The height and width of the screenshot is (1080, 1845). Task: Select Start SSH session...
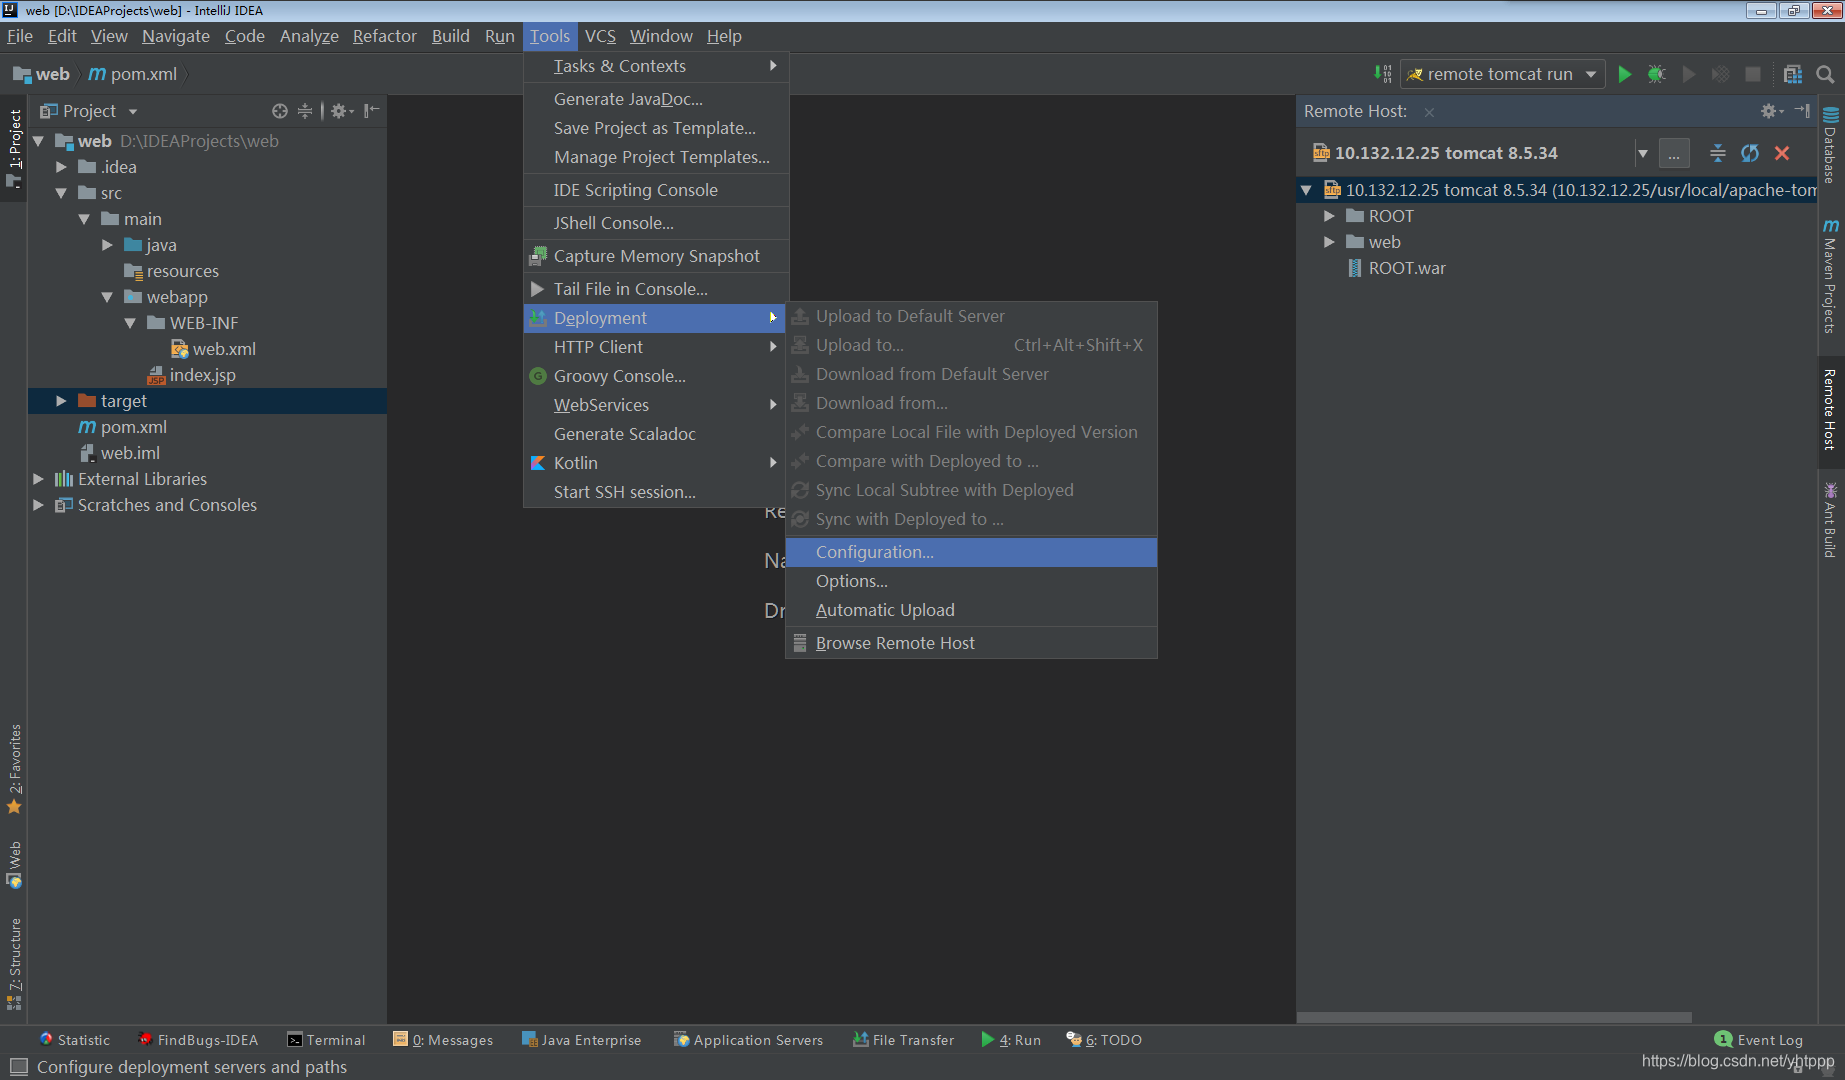pos(656,492)
